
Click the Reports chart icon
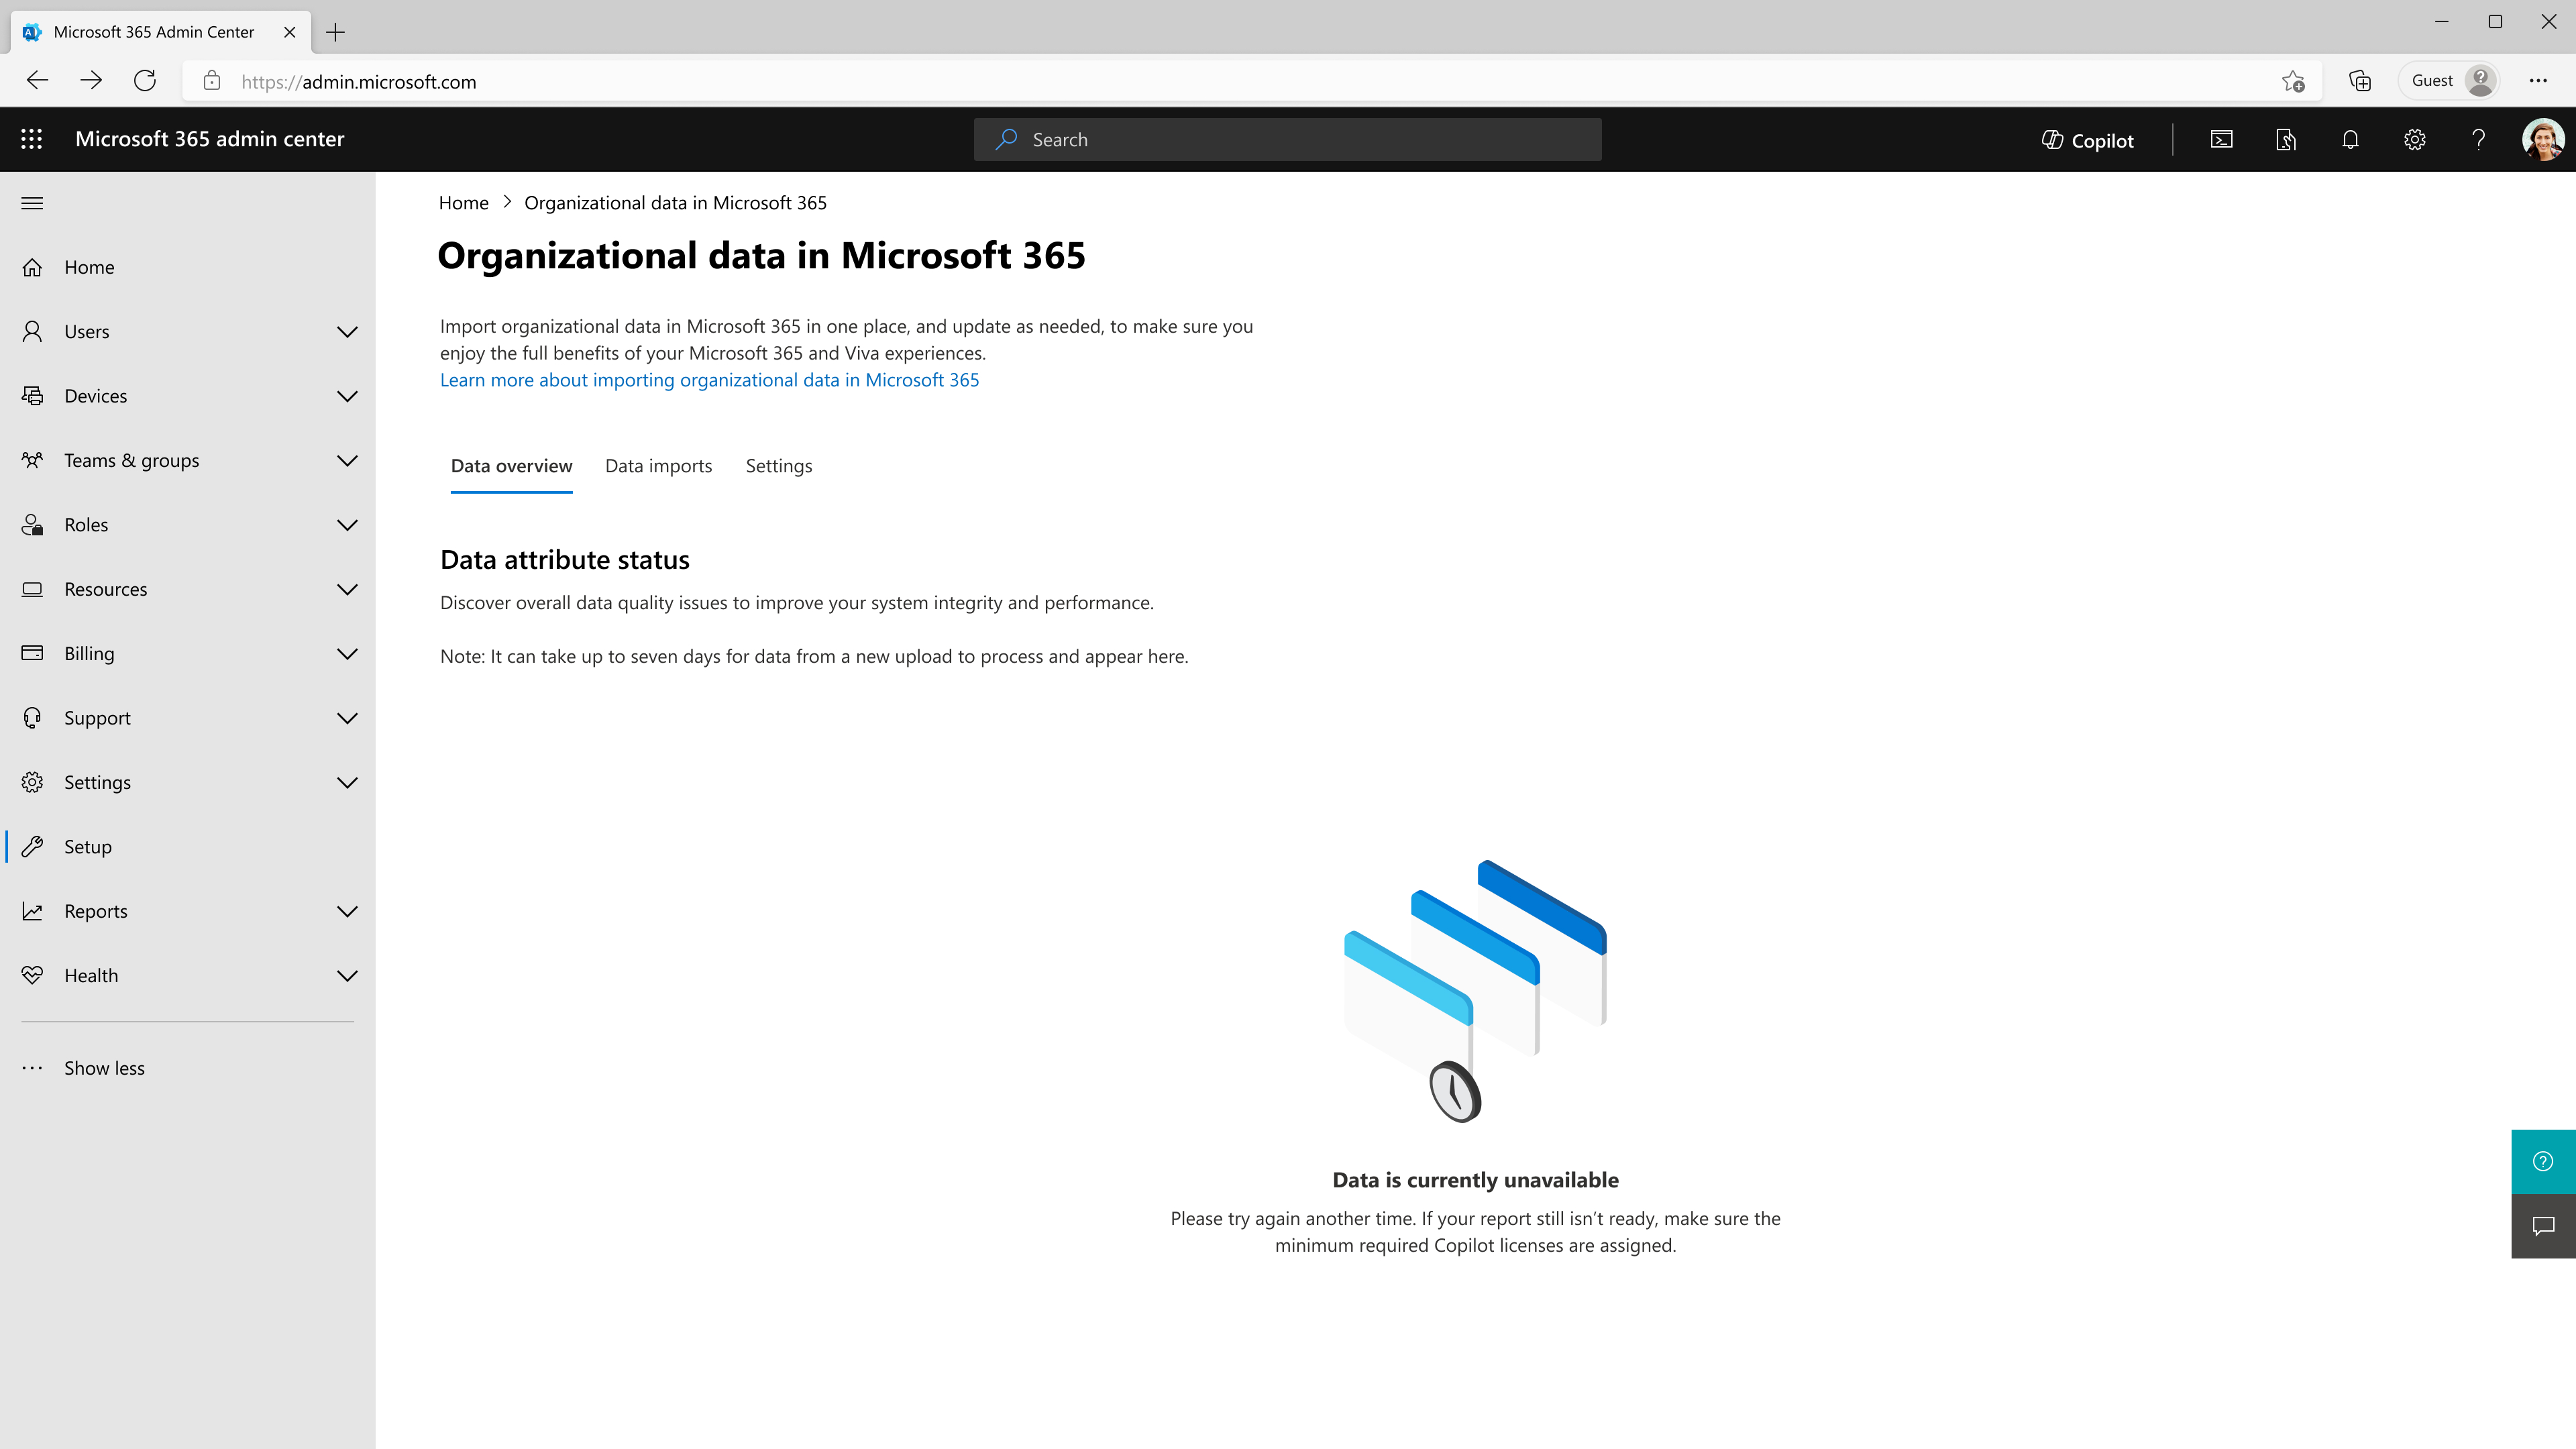coord(32,911)
